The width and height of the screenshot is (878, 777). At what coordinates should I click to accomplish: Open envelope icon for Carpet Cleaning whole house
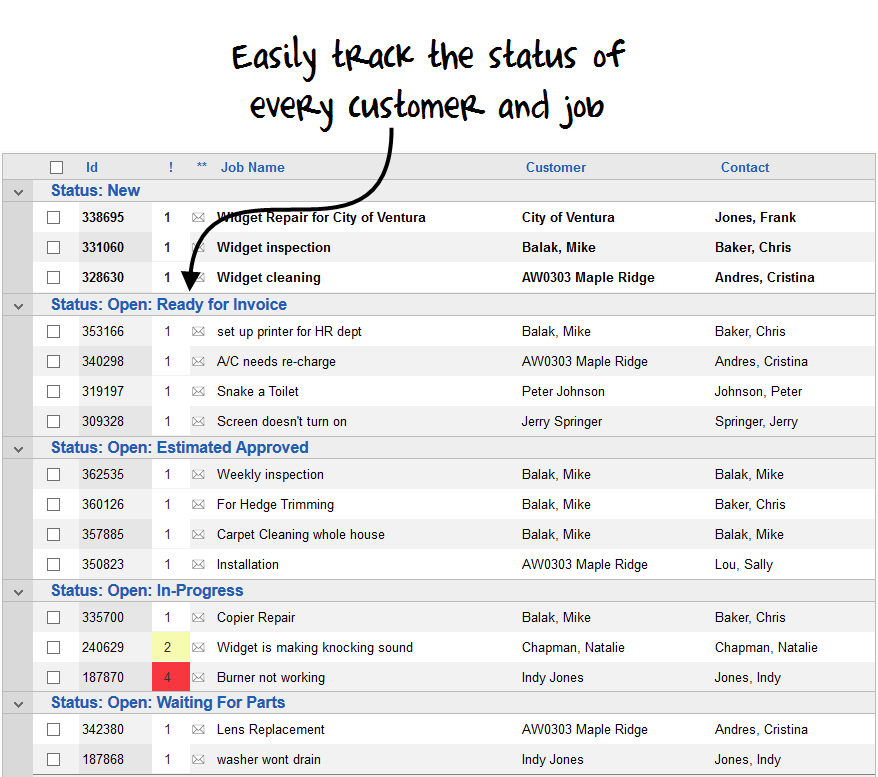(x=198, y=535)
